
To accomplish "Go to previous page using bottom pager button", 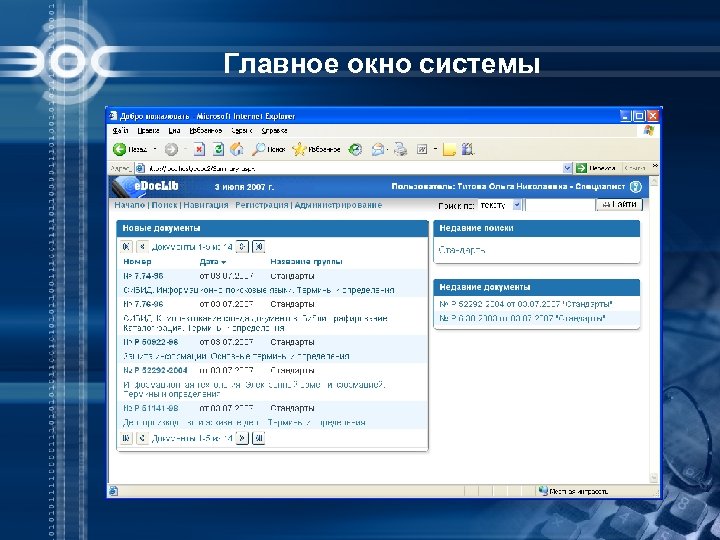I will [142, 438].
